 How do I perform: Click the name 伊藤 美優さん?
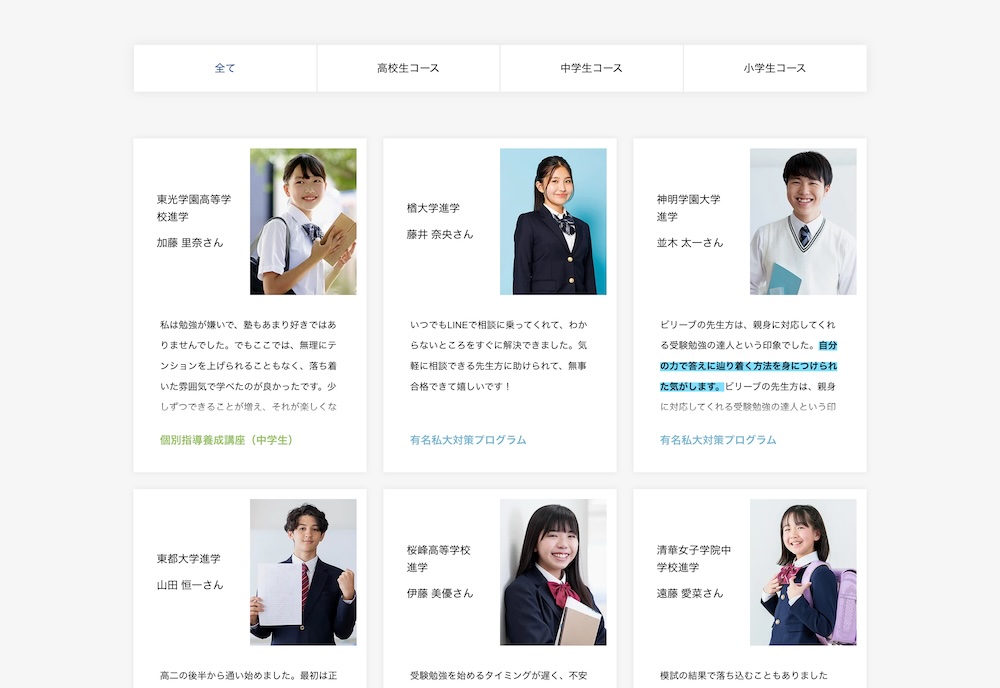(x=440, y=593)
